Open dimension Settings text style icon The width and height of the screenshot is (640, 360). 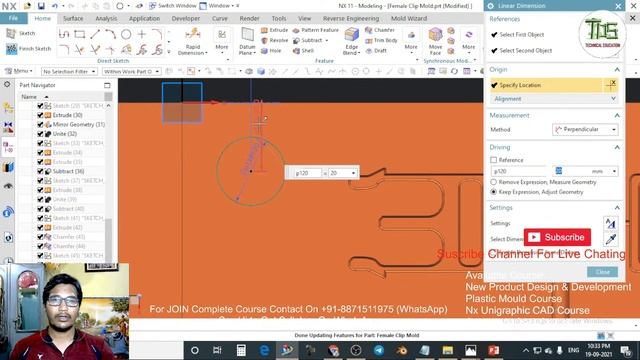[610, 223]
